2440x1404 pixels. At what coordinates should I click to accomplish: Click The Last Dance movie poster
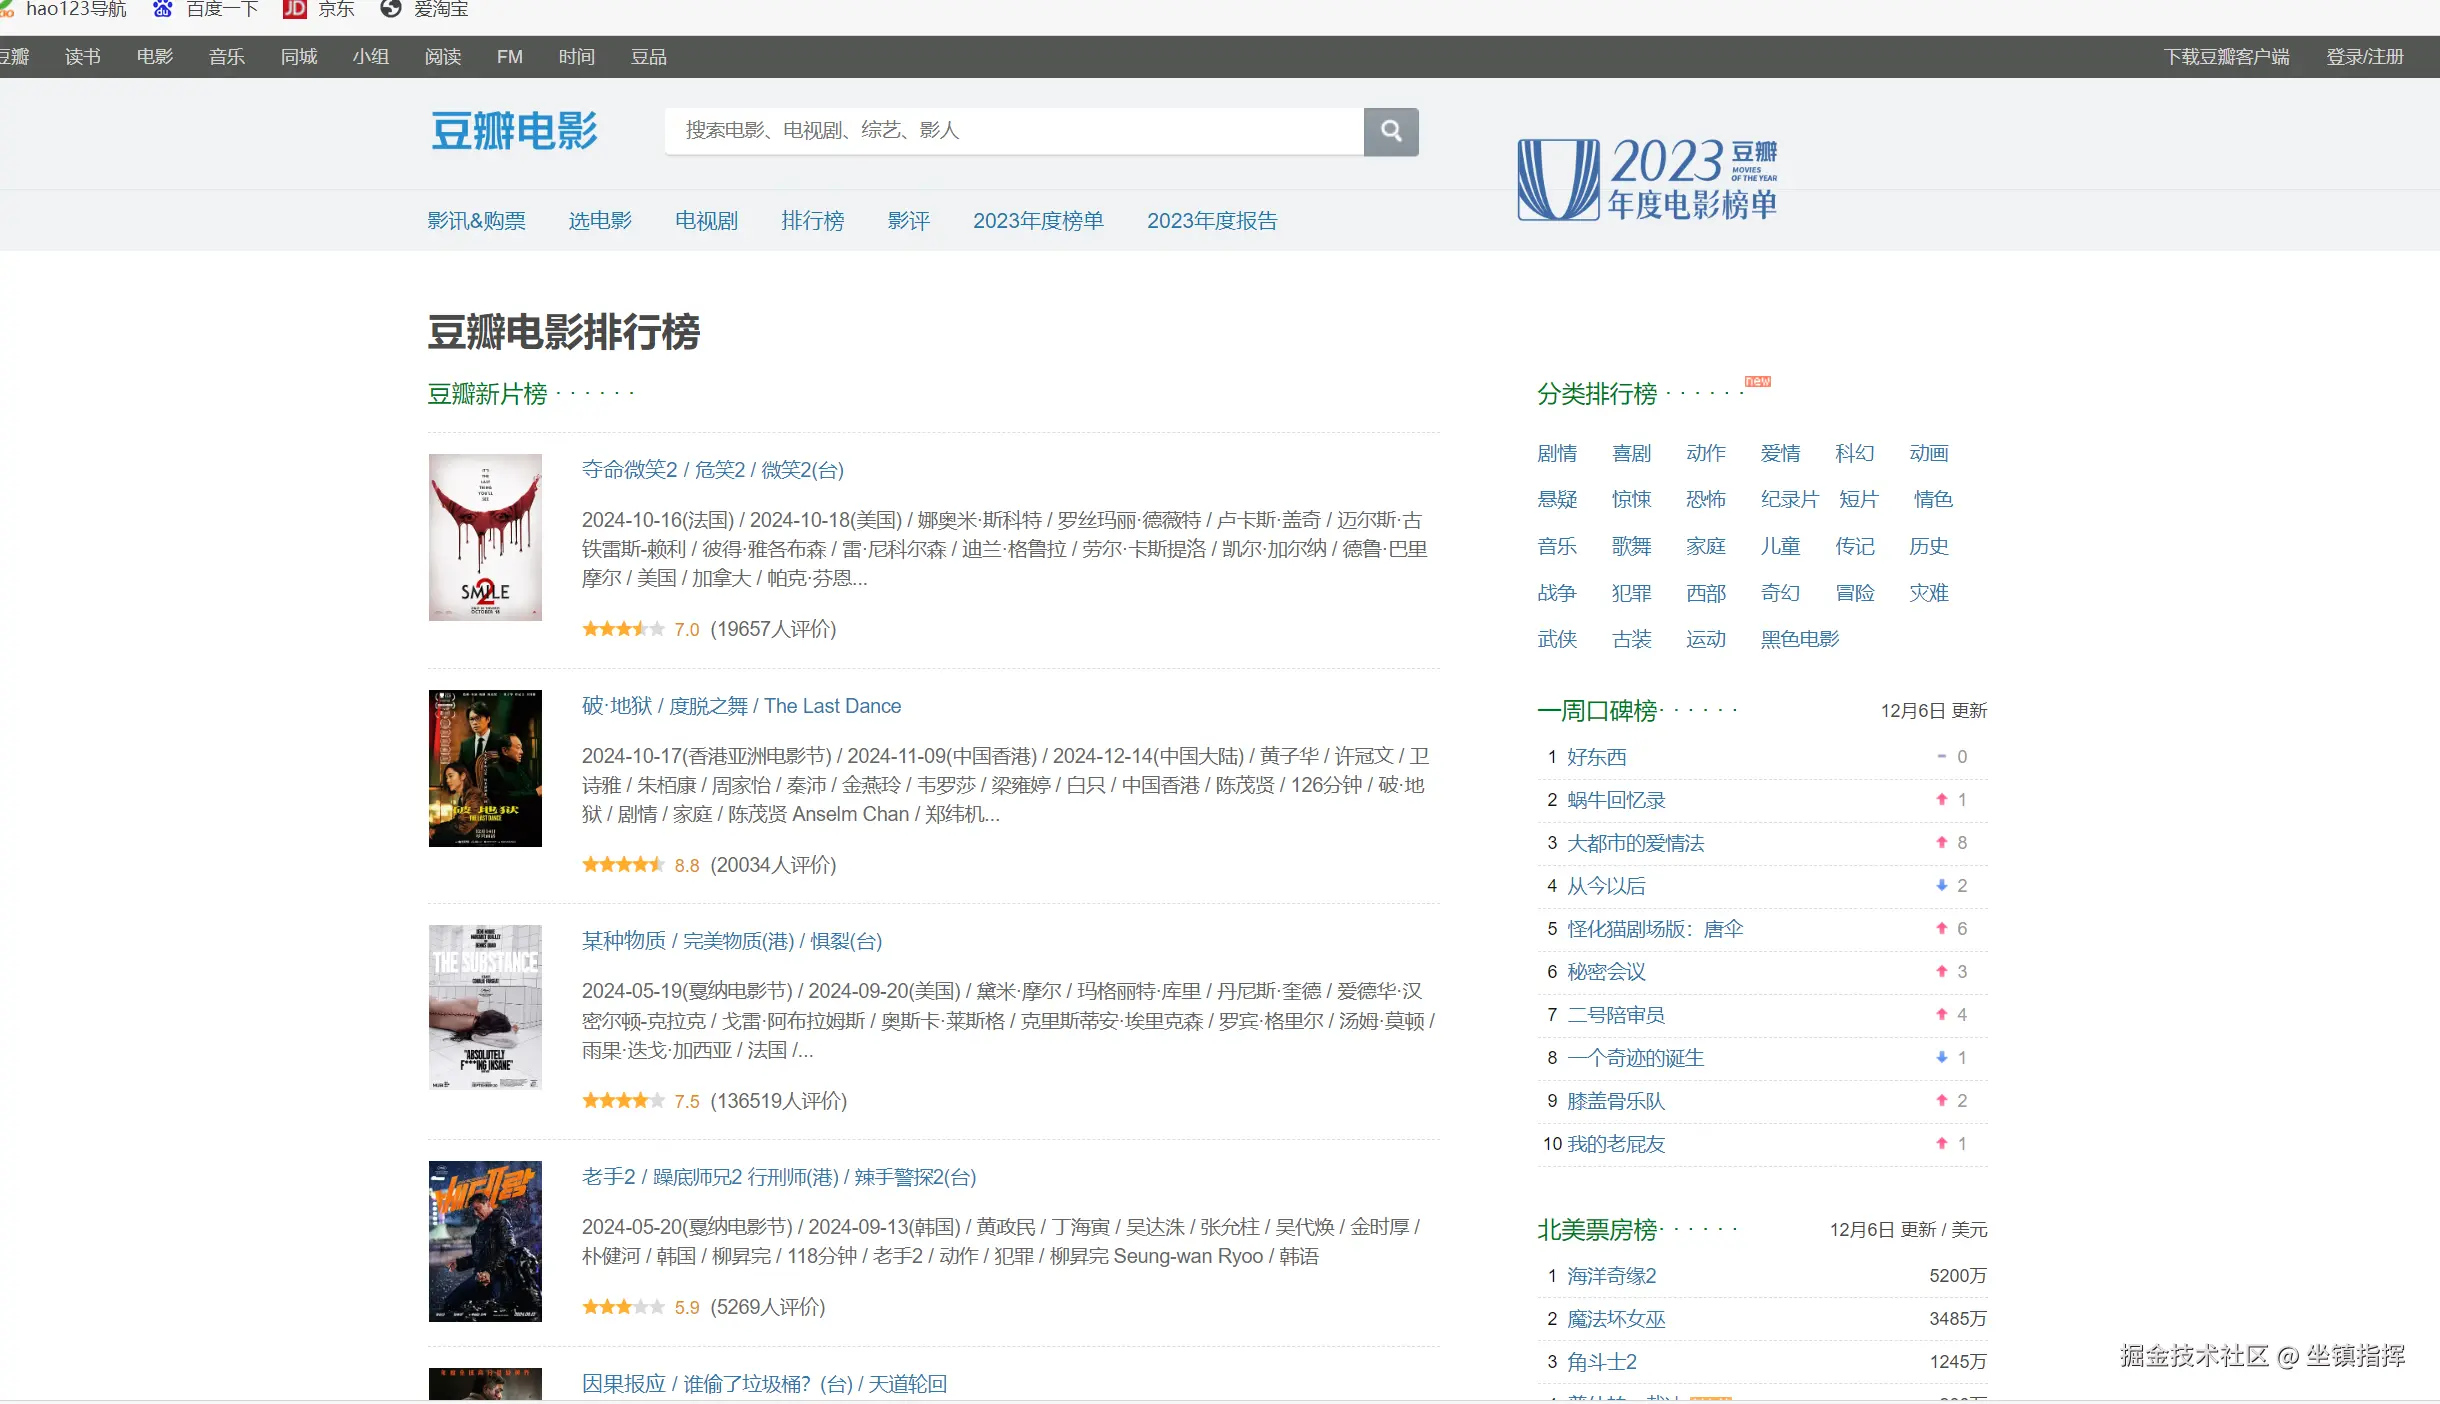[485, 768]
